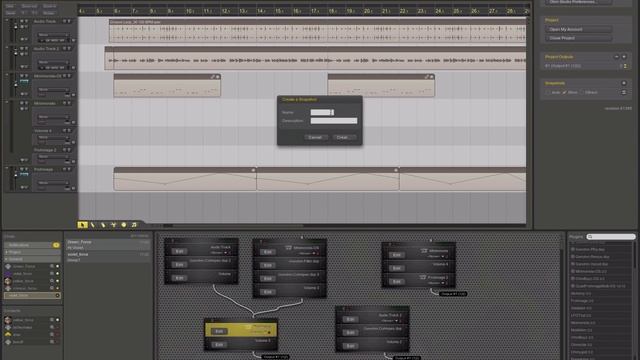The height and width of the screenshot is (360, 640).
Task: Click bar 20 on the timeline ruler
Action: click(367, 11)
